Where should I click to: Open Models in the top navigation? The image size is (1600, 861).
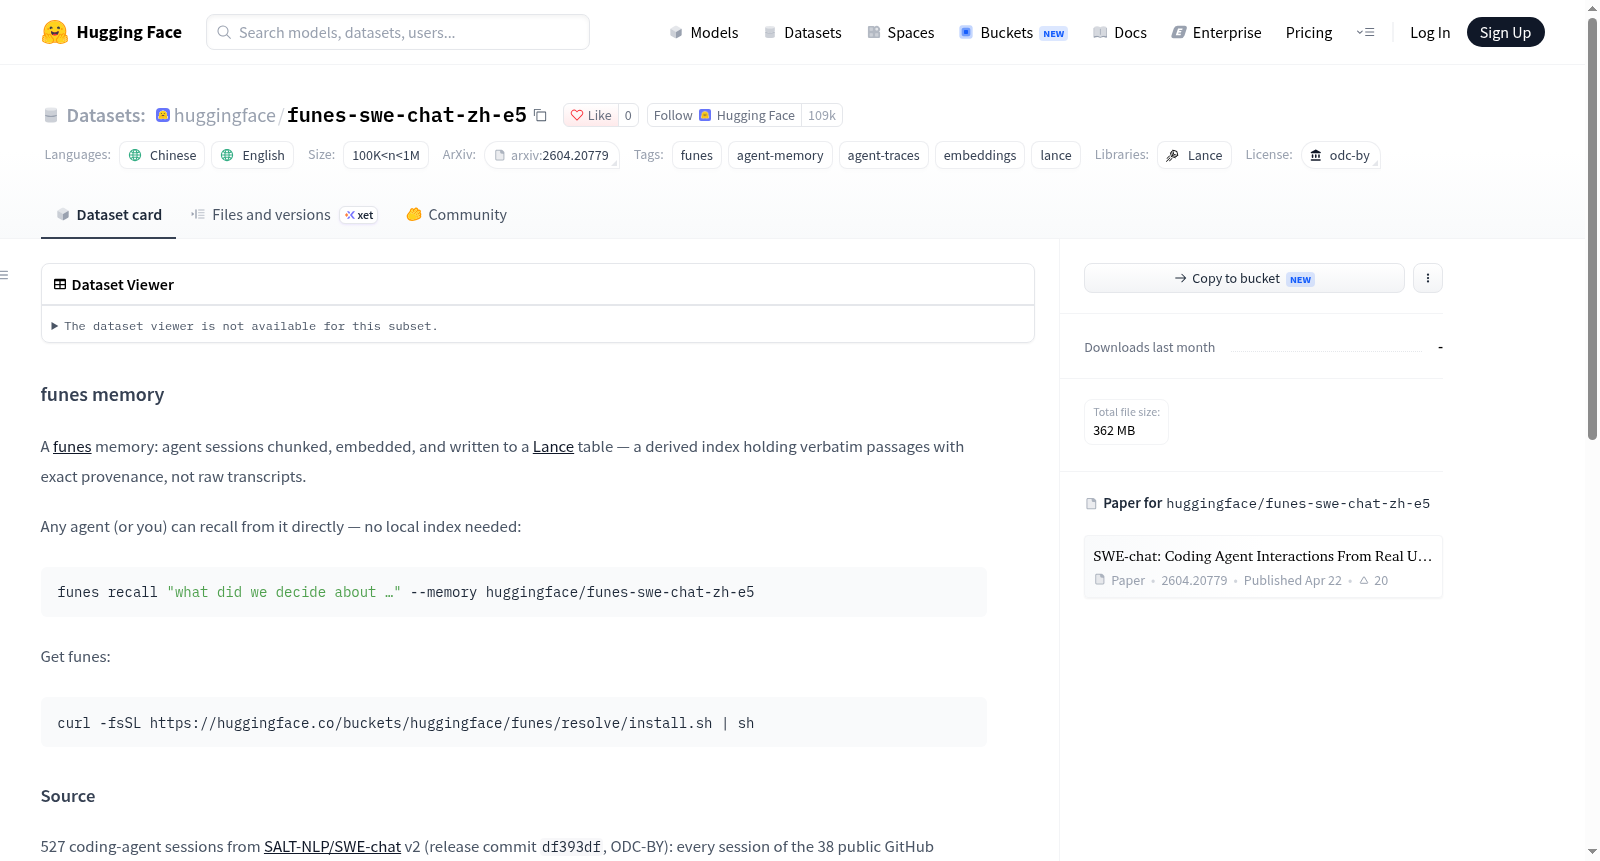704,32
